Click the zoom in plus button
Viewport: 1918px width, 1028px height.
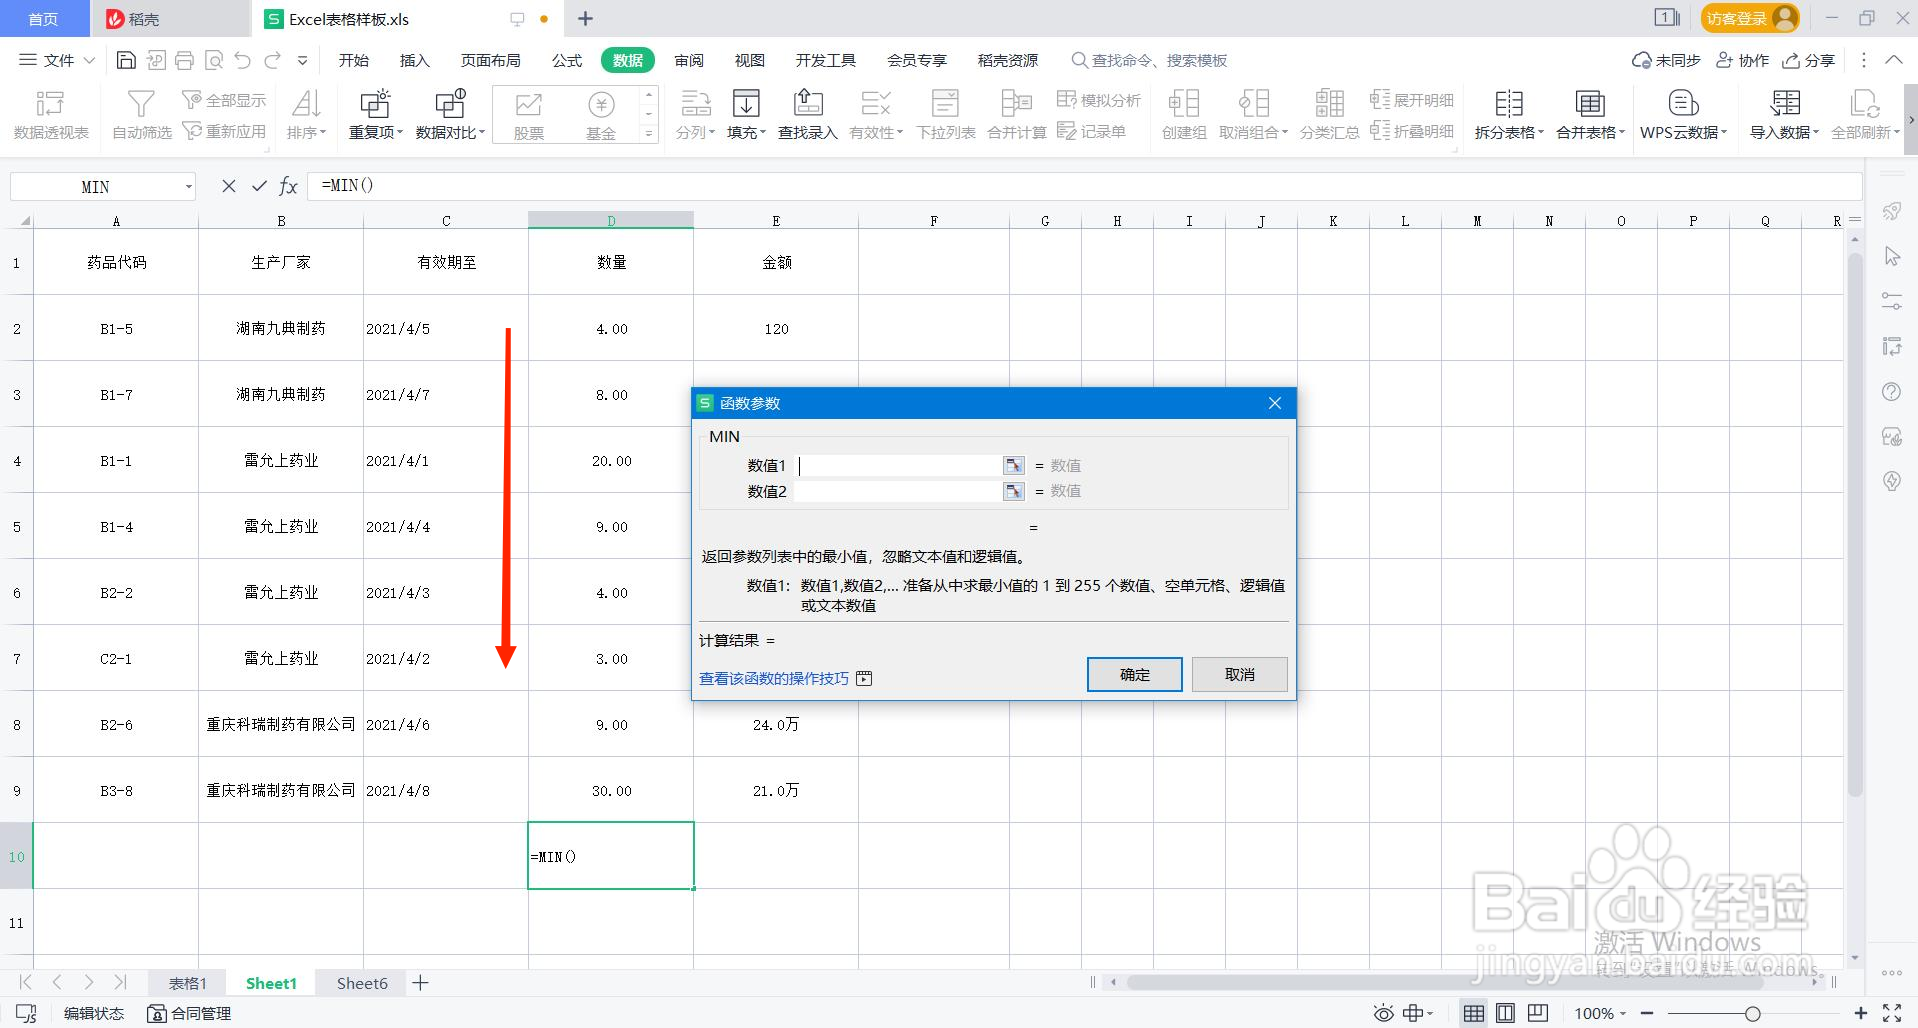(1861, 1013)
